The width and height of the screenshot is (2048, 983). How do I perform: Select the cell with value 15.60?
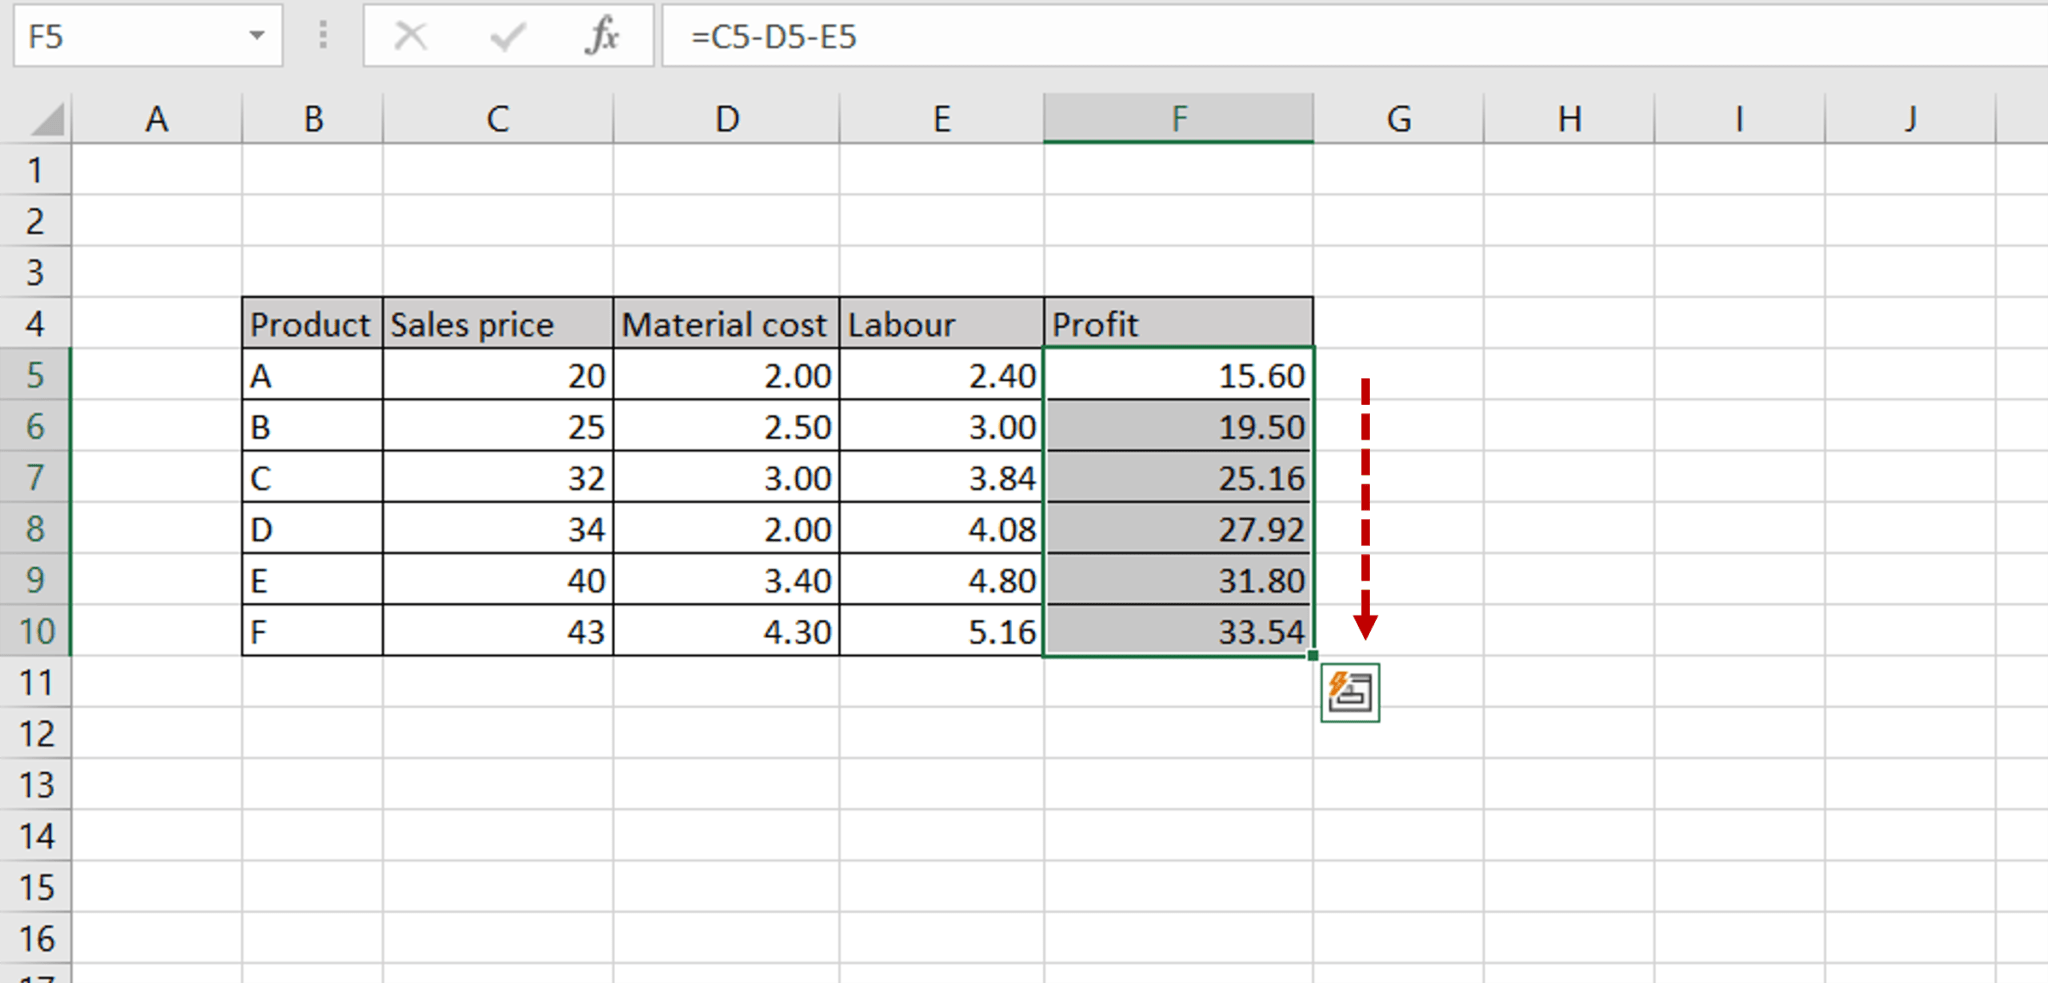point(1180,375)
